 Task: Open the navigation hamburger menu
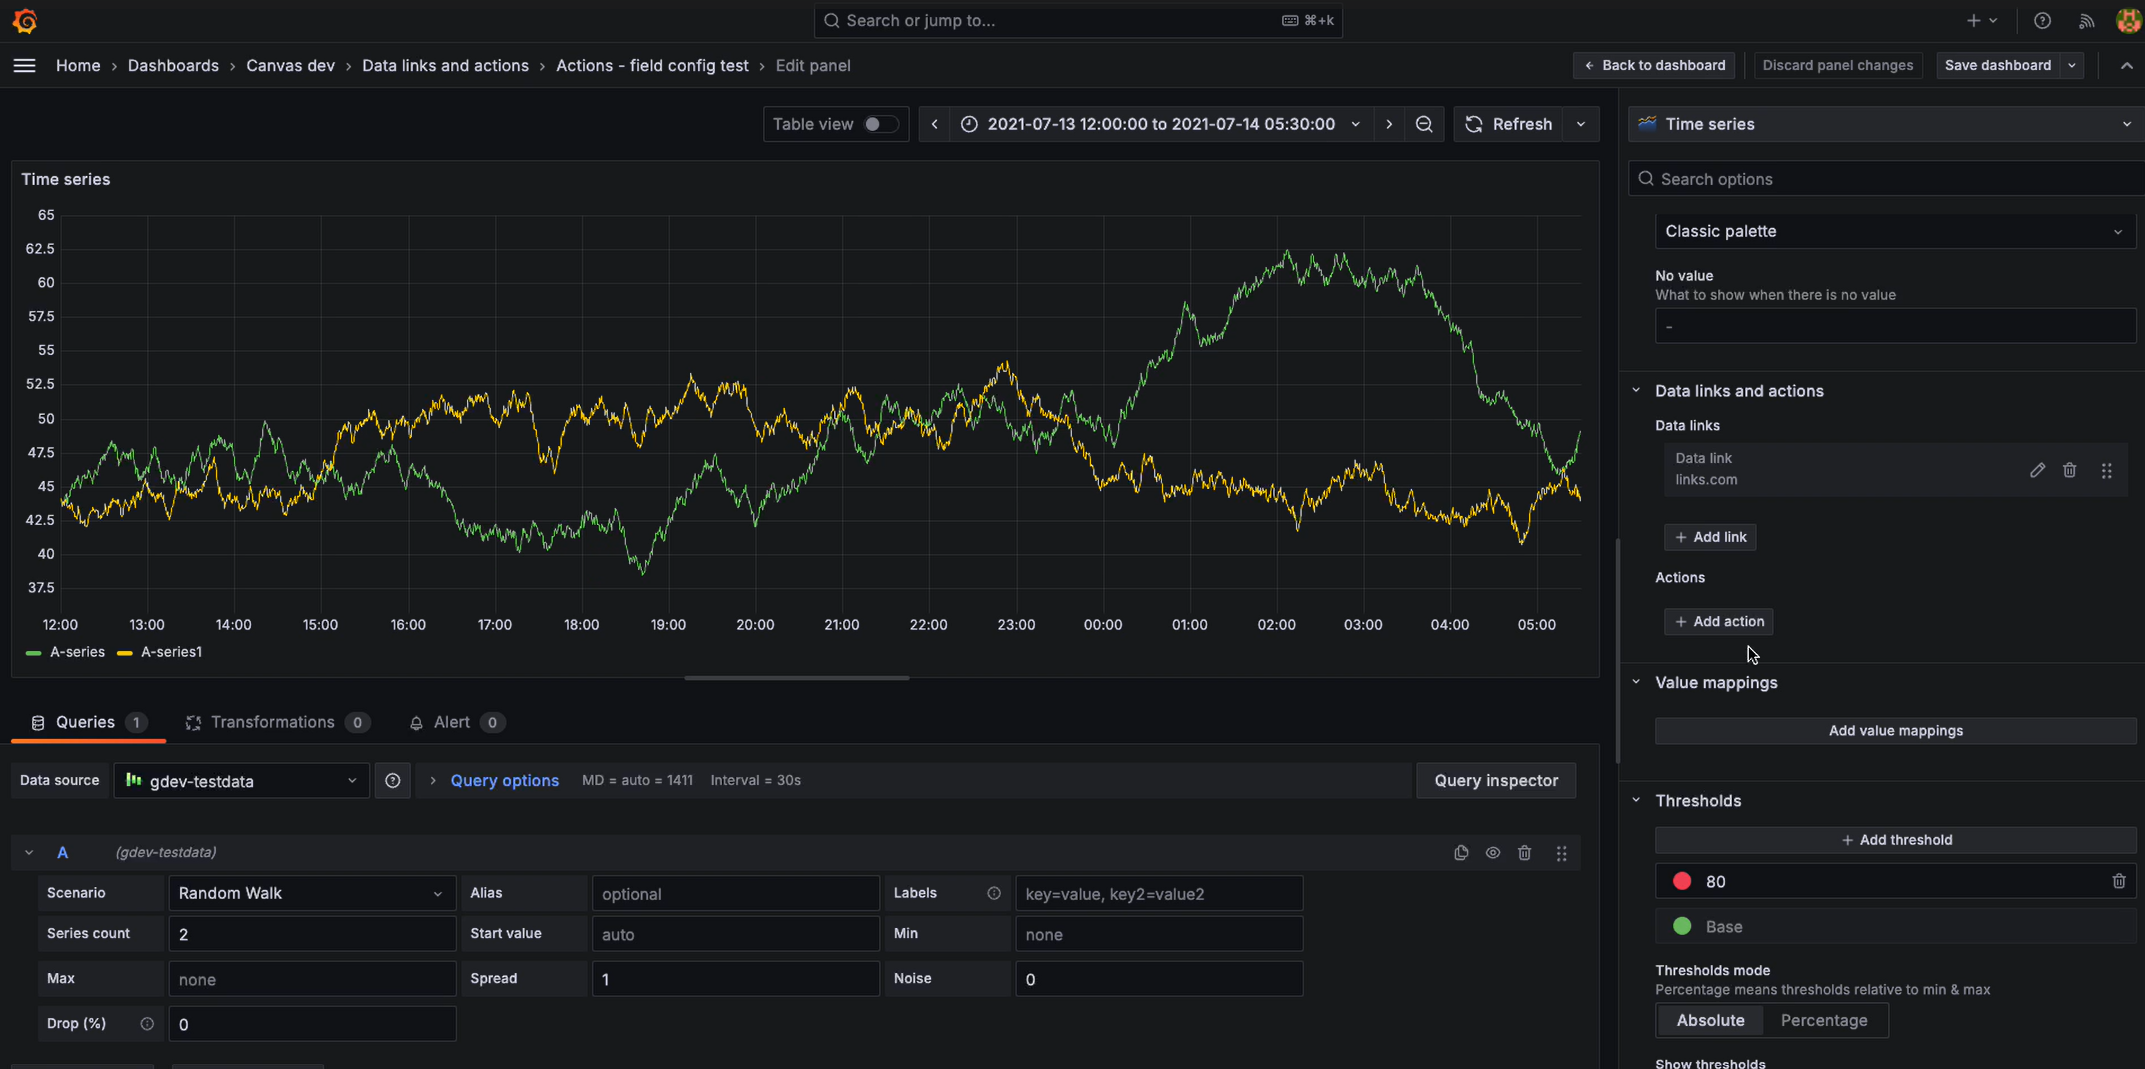pos(24,65)
